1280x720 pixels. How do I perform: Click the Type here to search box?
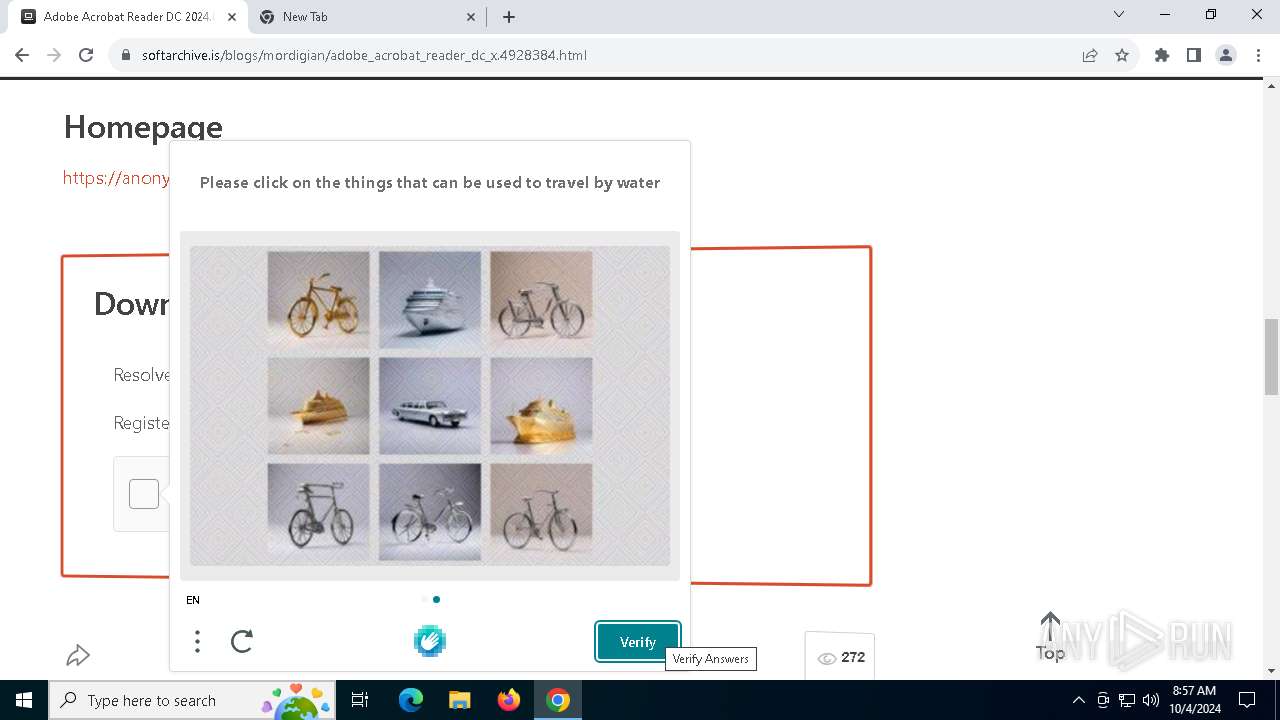point(194,700)
